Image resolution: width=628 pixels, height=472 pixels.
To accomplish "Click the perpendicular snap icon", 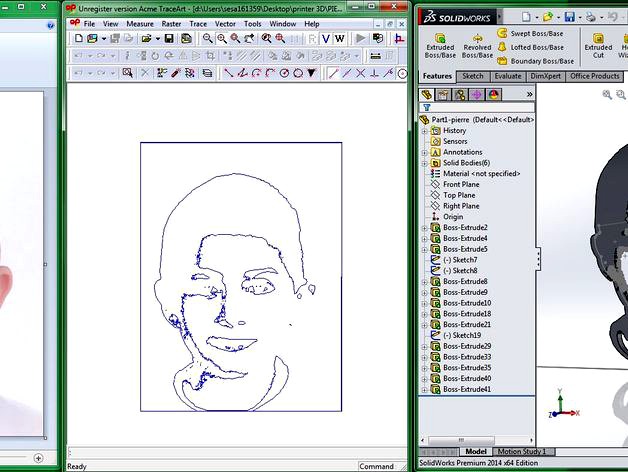I will [374, 73].
